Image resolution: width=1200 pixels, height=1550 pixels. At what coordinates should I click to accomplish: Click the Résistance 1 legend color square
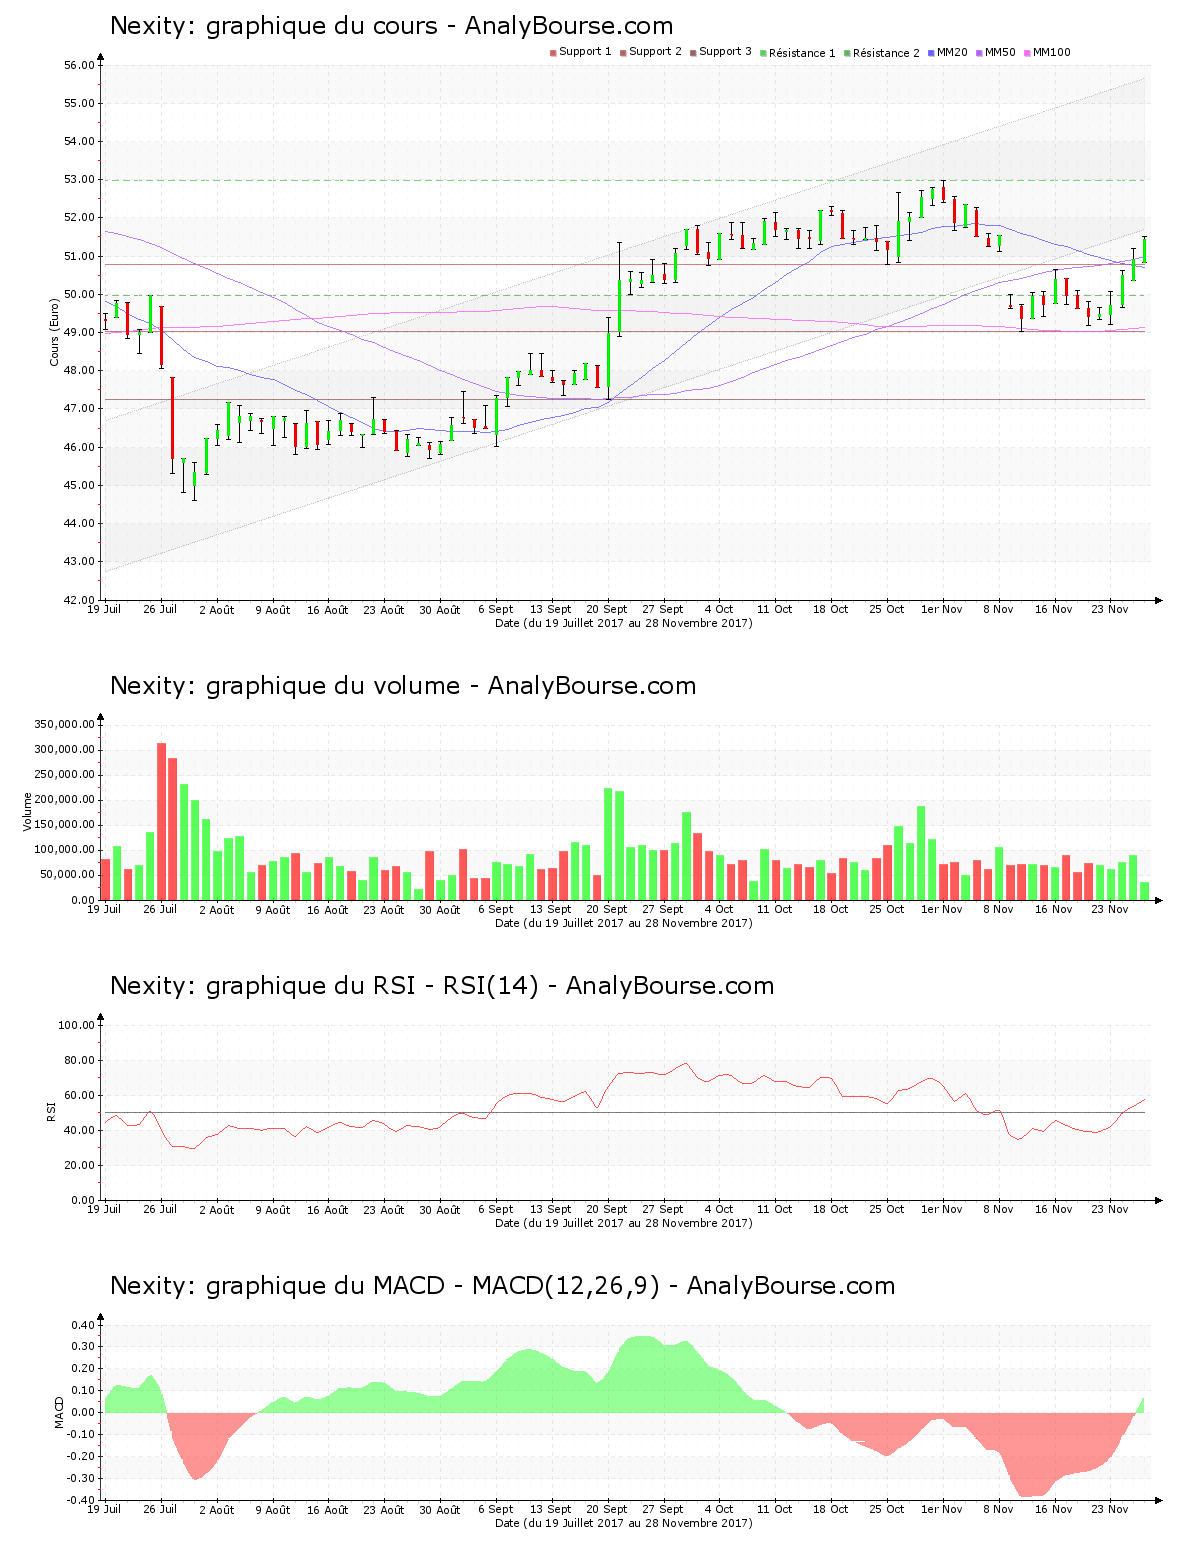[x=763, y=52]
